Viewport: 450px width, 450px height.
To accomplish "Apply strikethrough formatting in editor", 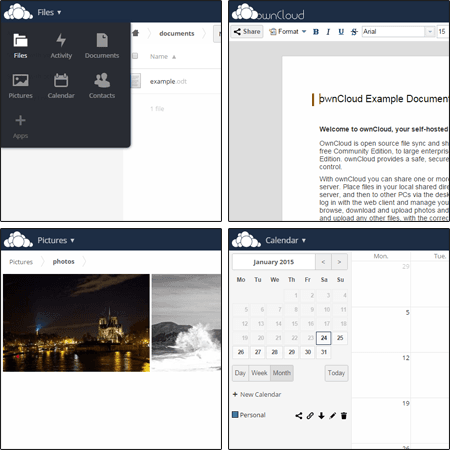I will pos(354,32).
